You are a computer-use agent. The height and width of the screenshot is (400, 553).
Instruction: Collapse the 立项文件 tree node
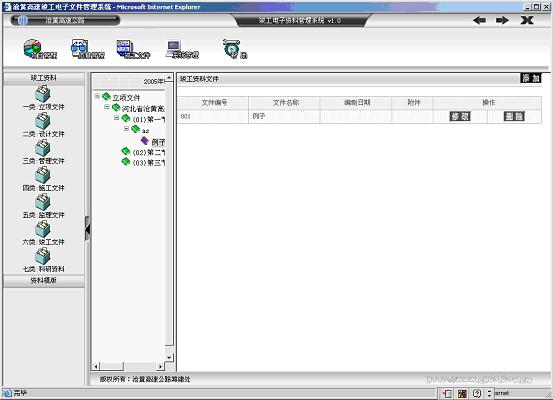97,96
